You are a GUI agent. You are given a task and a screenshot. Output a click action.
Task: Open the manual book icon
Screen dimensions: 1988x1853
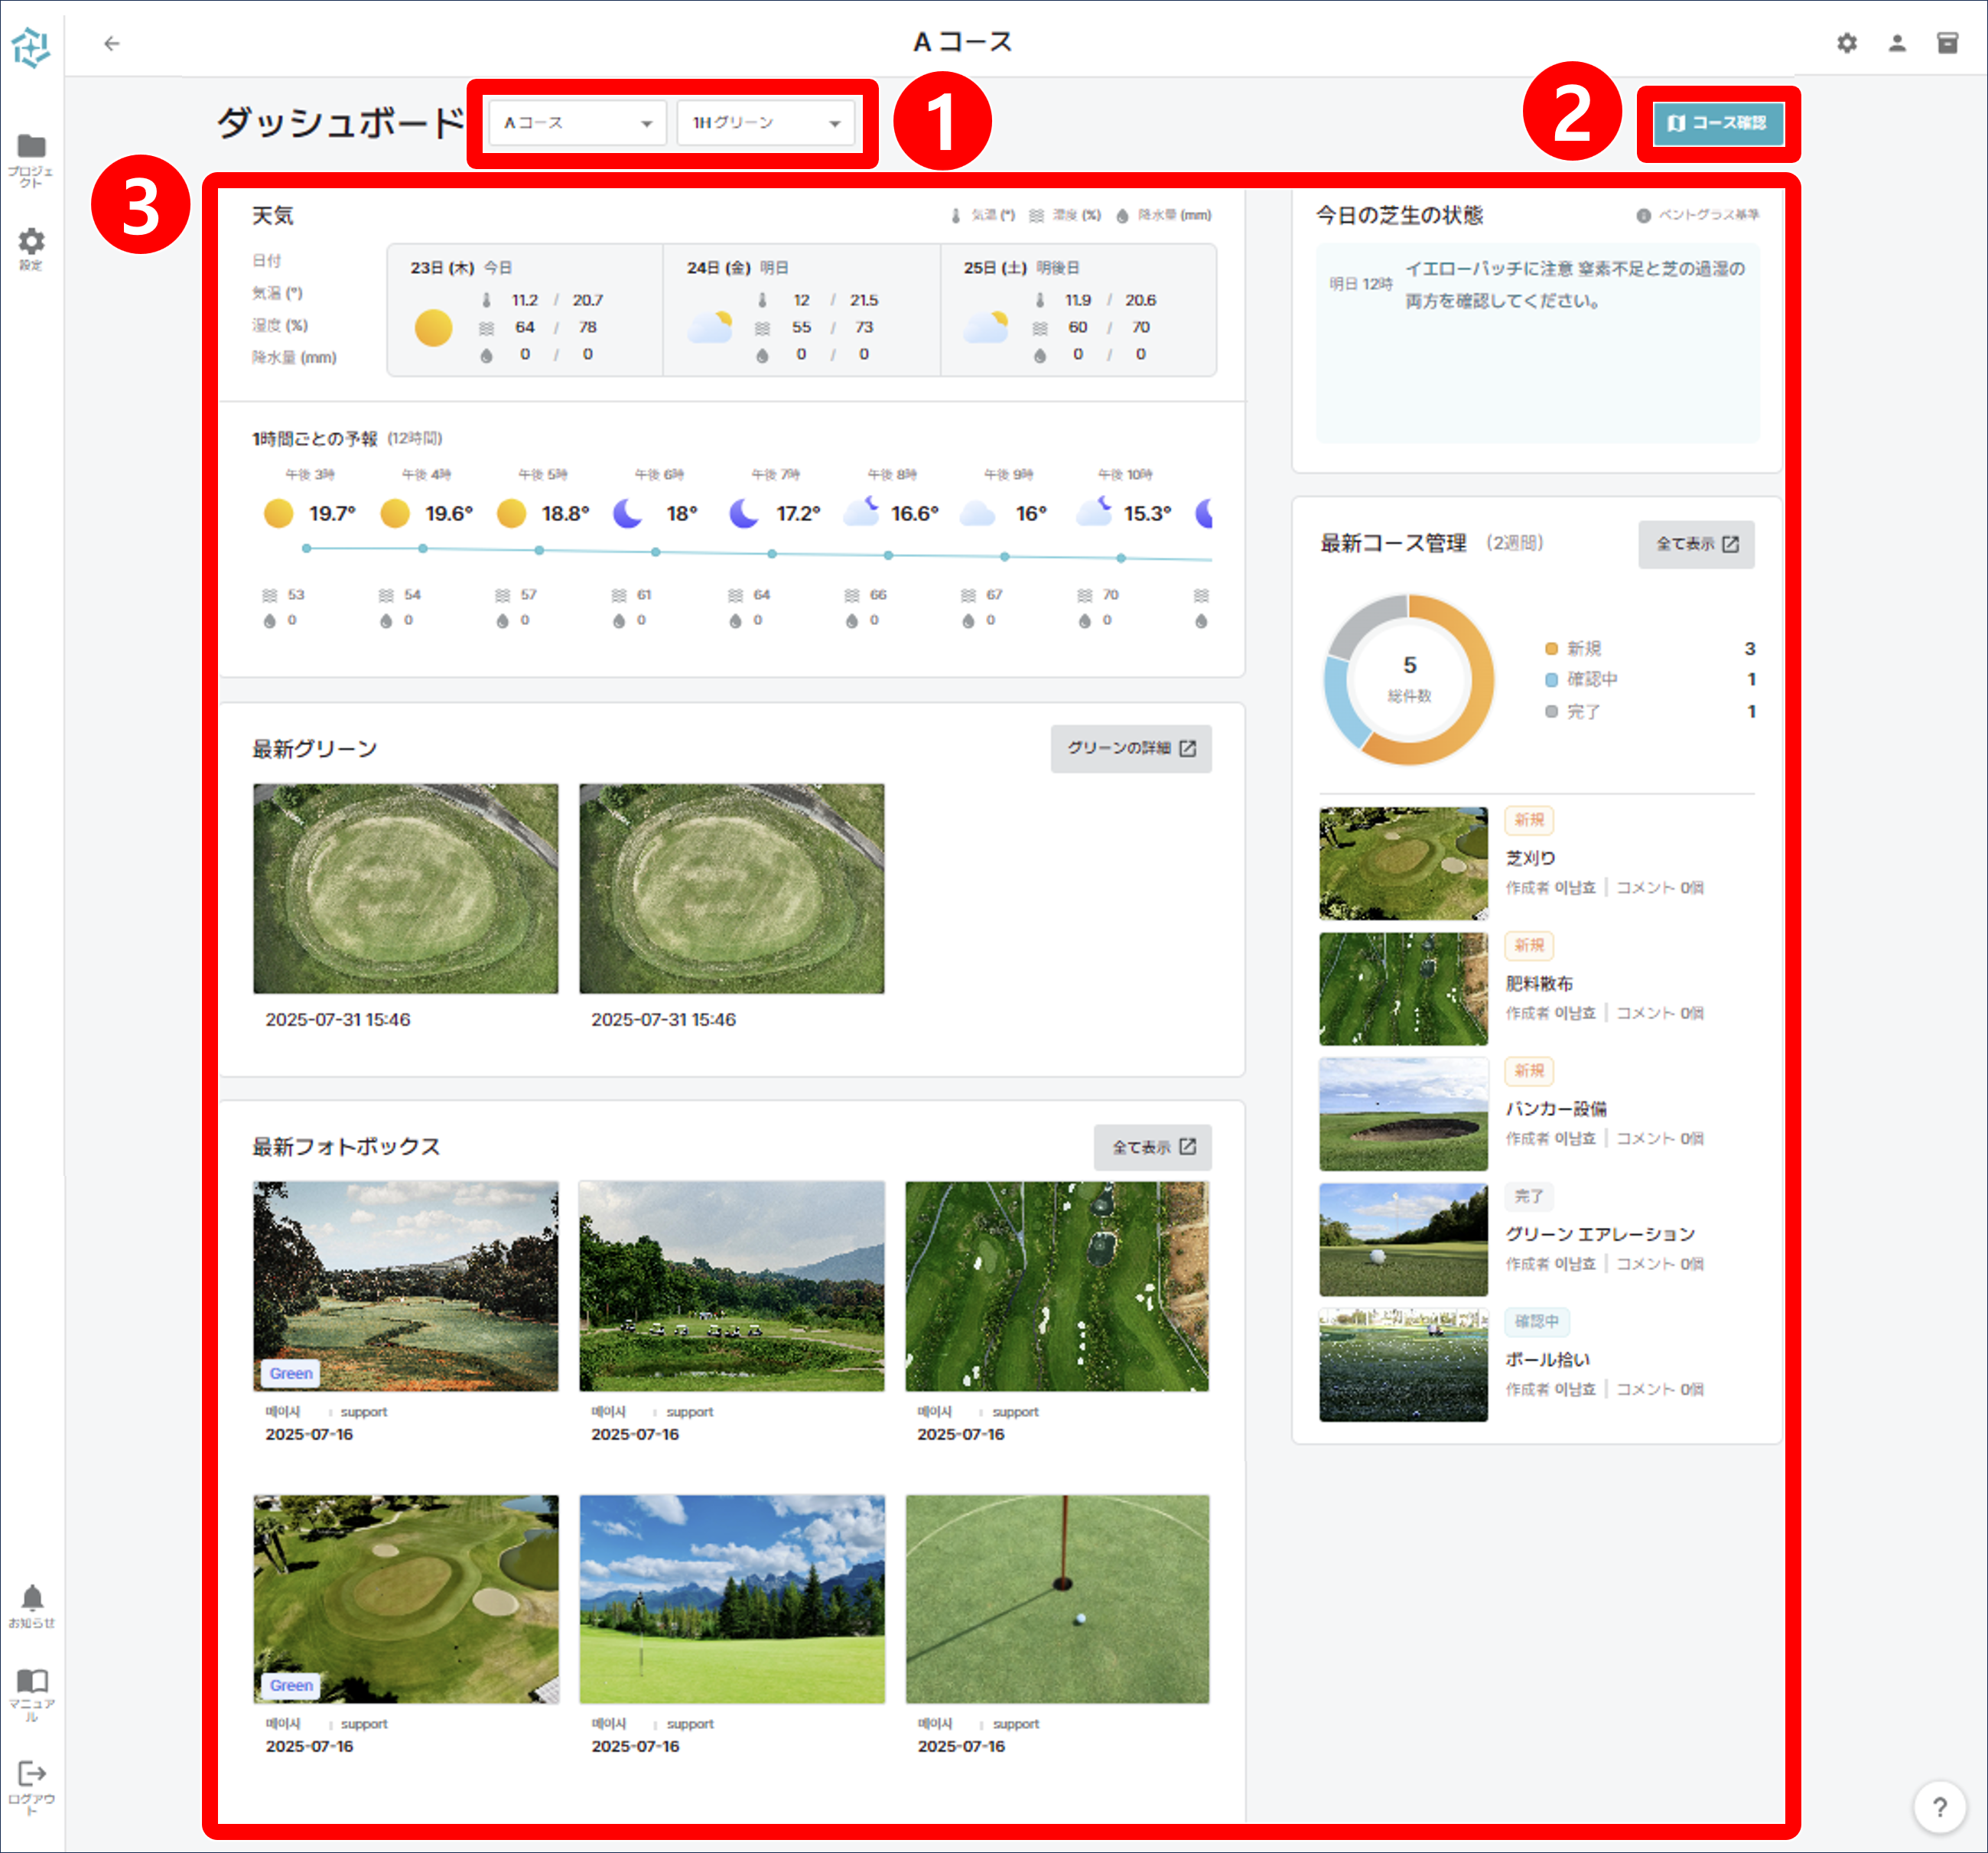31,1682
